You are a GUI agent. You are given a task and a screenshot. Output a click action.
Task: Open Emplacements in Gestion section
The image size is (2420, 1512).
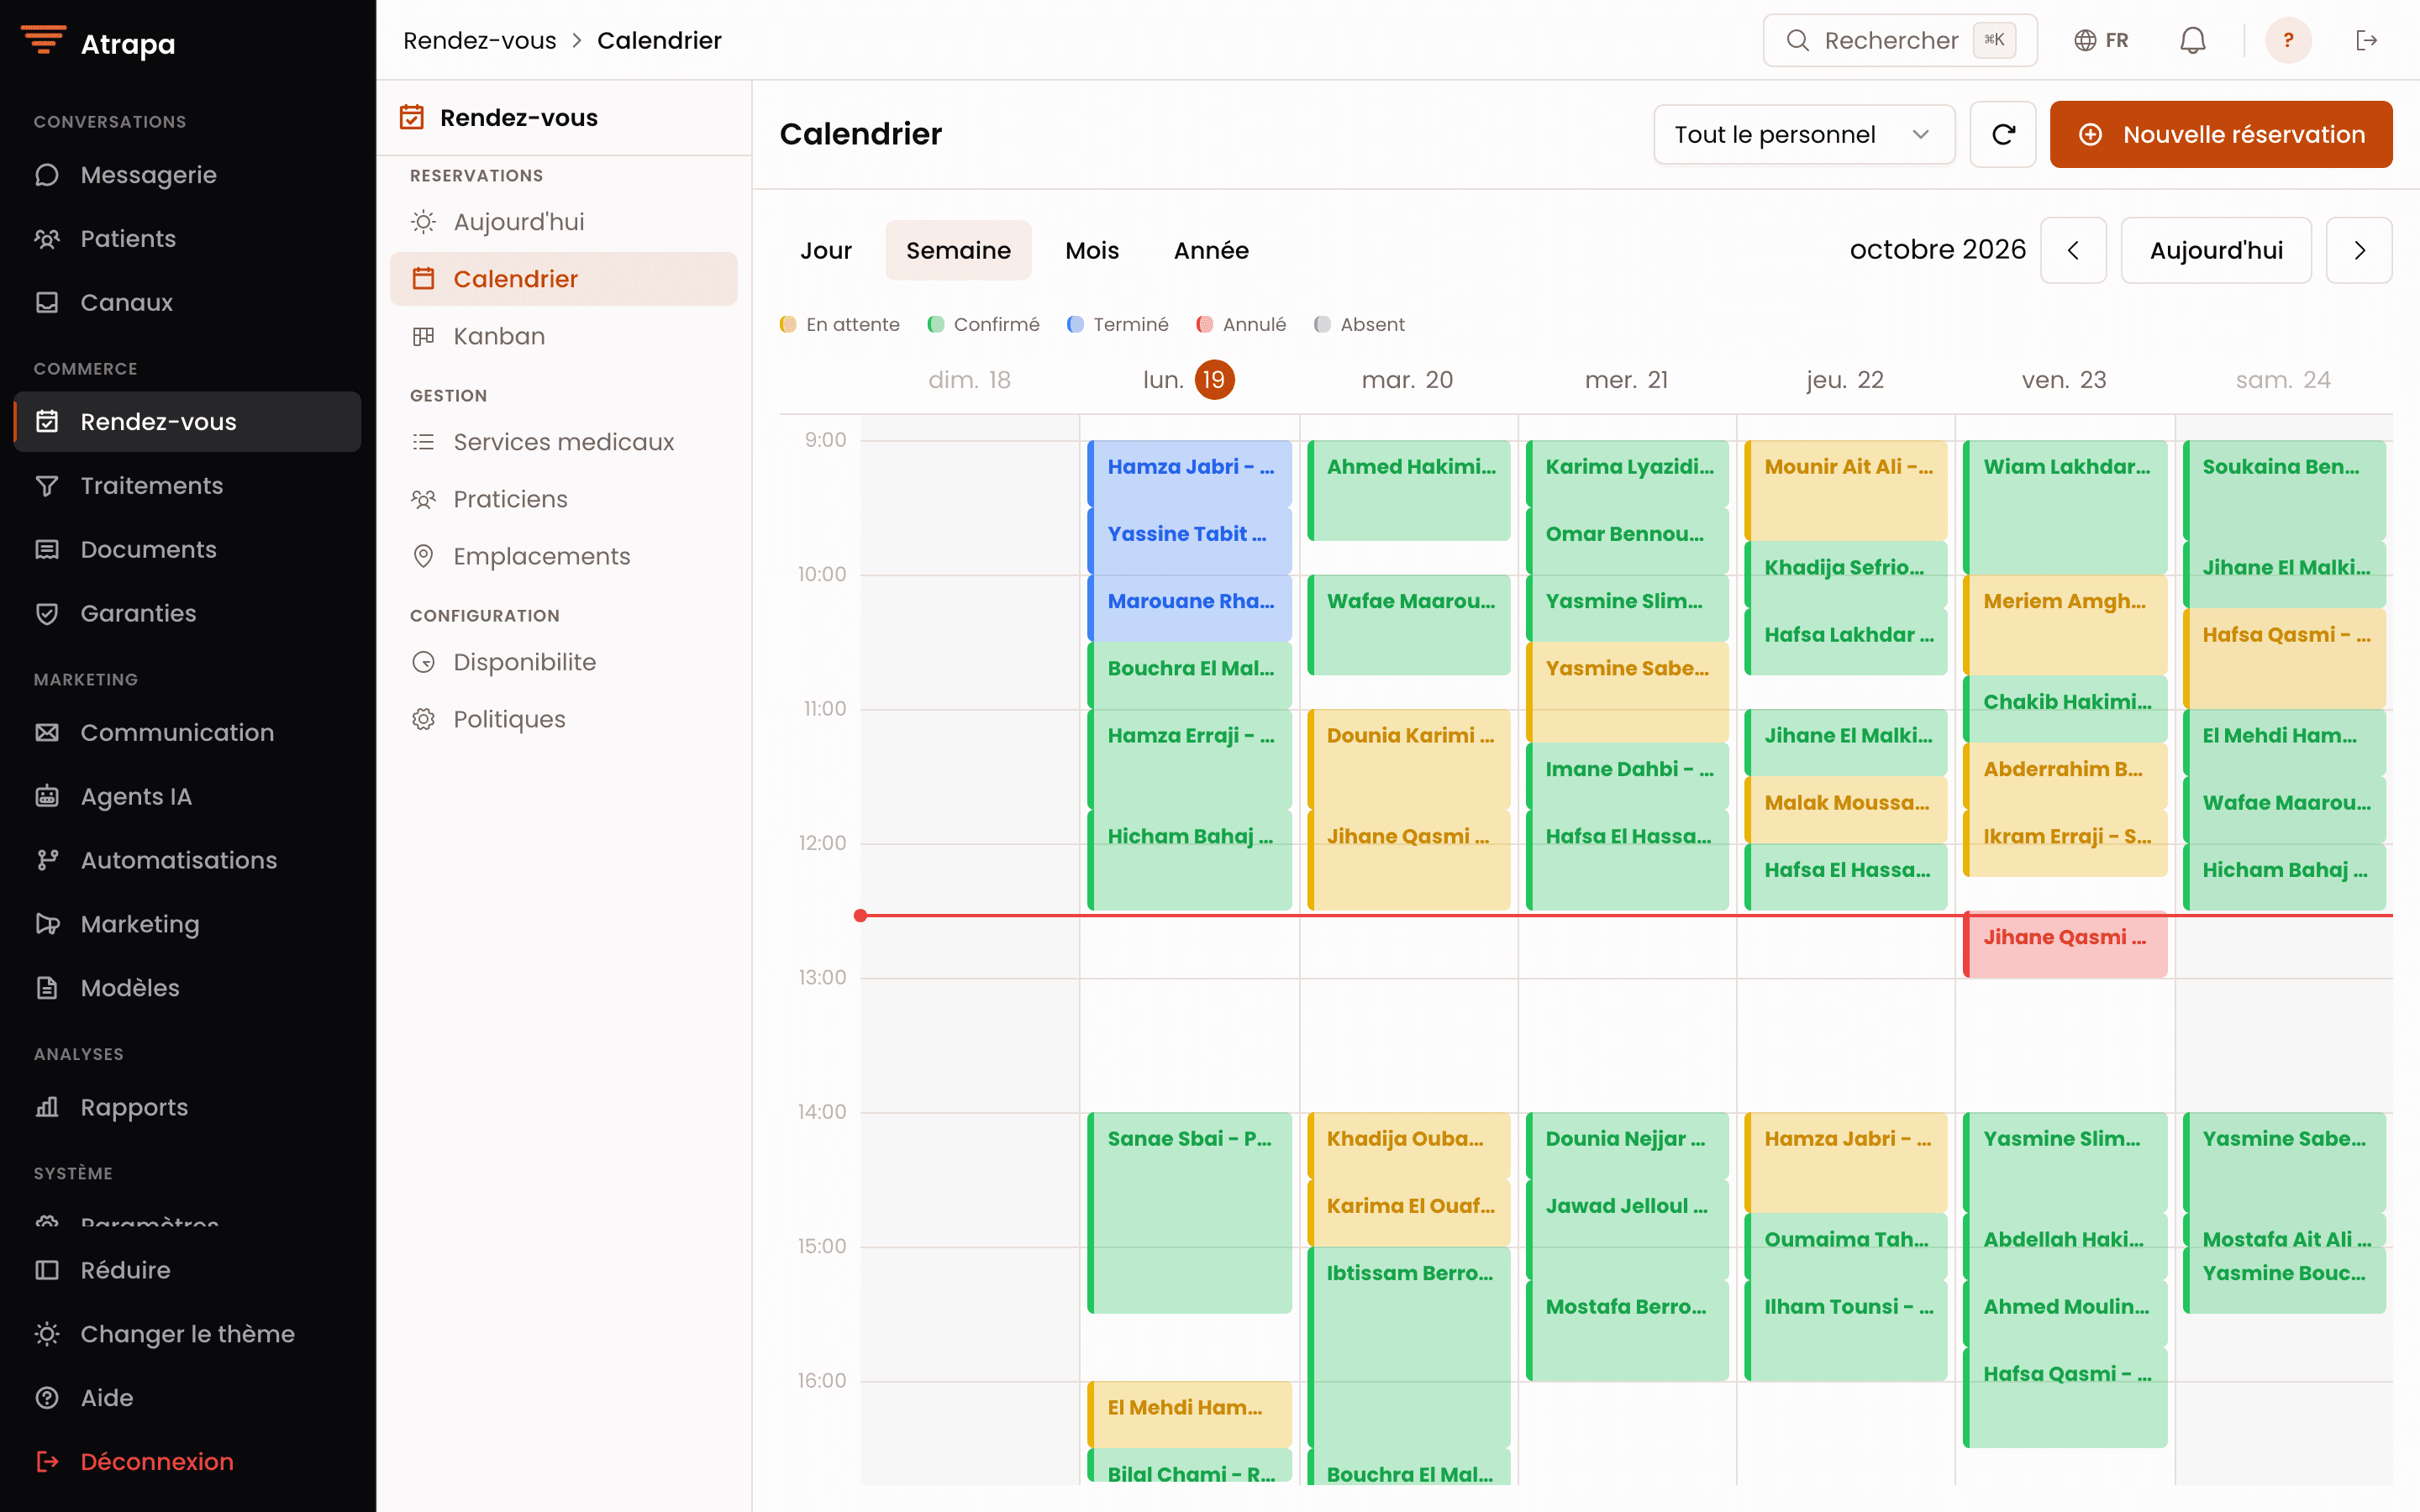(563, 556)
